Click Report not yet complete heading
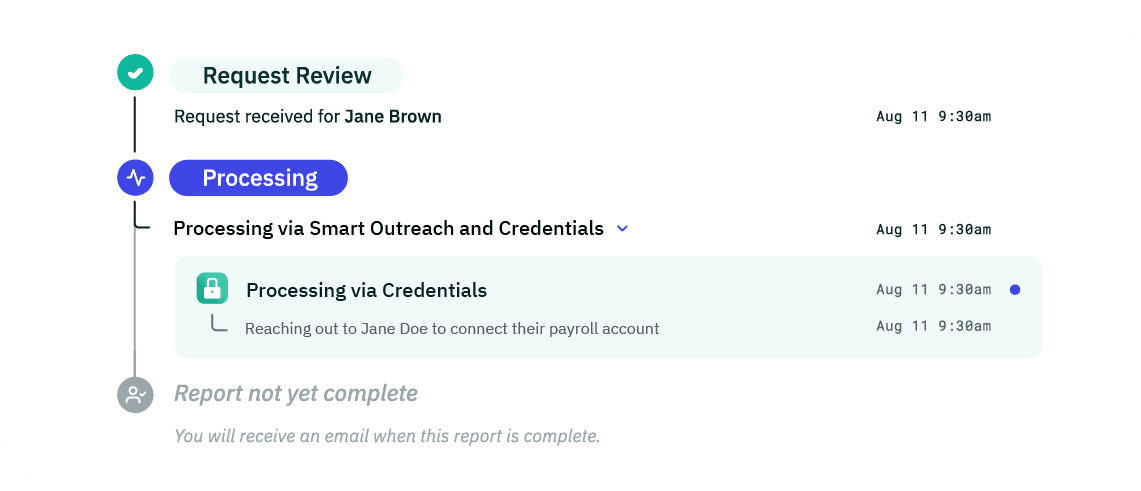 [295, 394]
